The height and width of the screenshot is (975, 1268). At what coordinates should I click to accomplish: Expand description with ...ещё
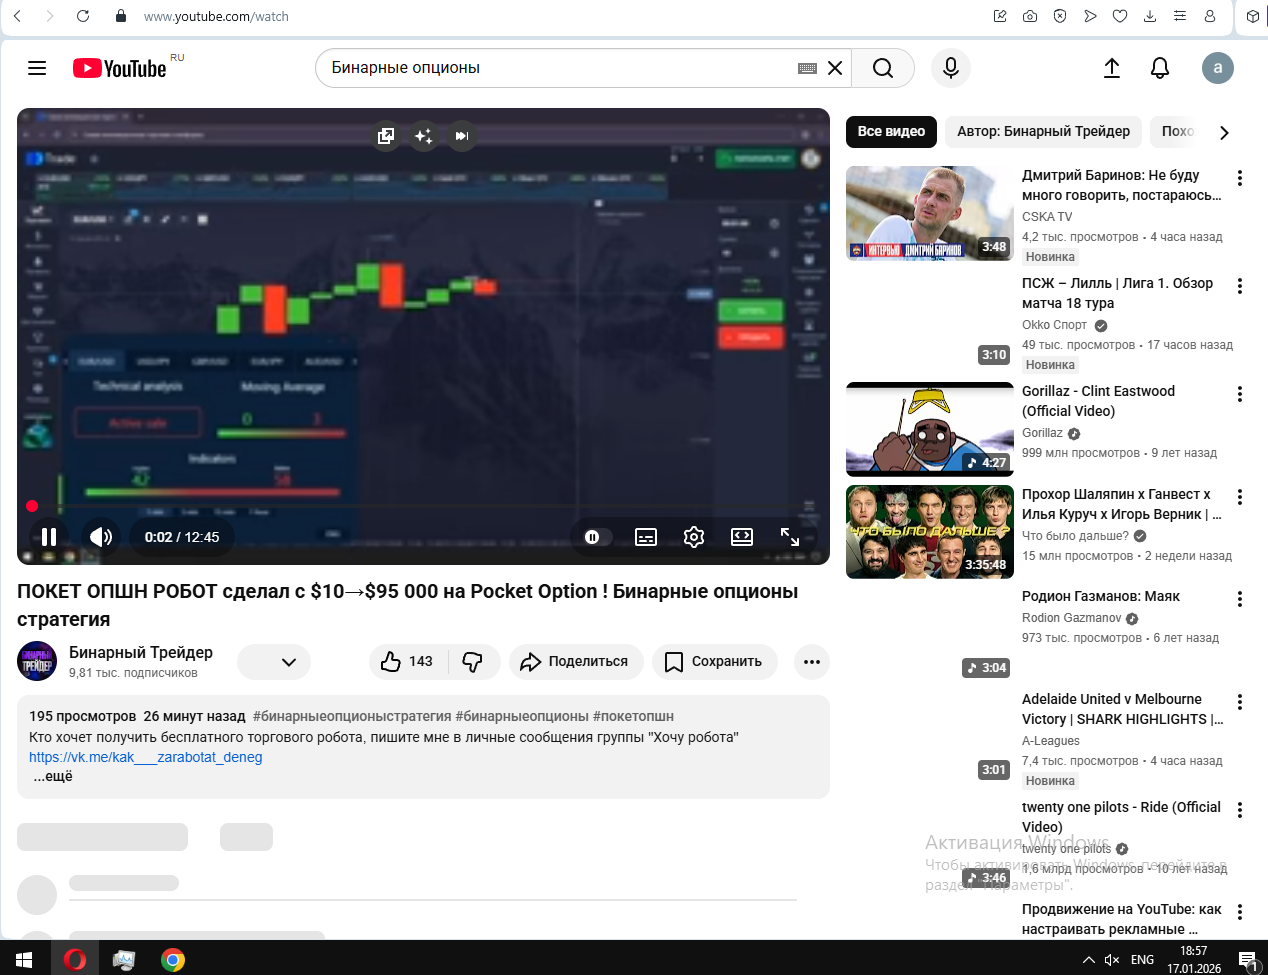click(x=53, y=776)
